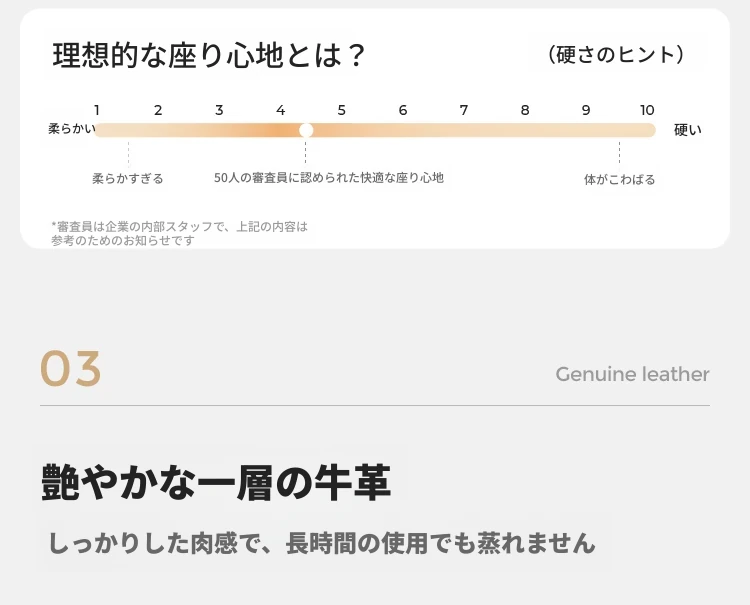Click the 50人の審査員 comfort description text

click(329, 178)
